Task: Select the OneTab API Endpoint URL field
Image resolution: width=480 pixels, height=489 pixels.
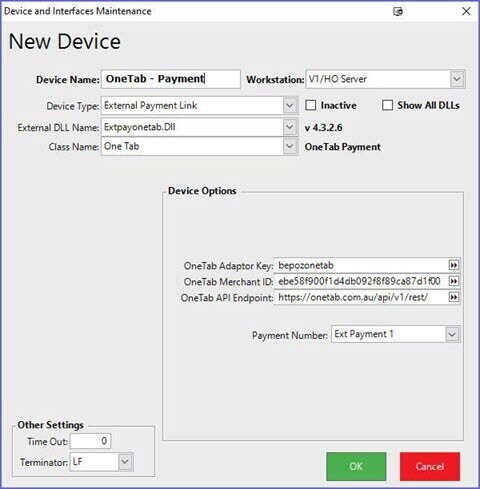Action: tap(361, 297)
